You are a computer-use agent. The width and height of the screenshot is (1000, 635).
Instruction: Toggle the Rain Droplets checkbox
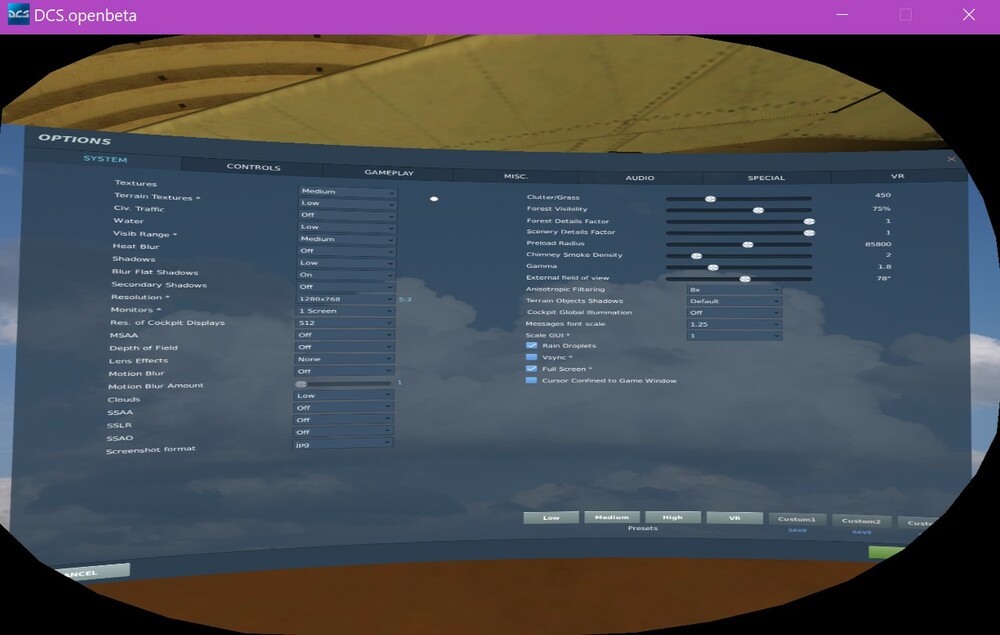pyautogui.click(x=531, y=346)
